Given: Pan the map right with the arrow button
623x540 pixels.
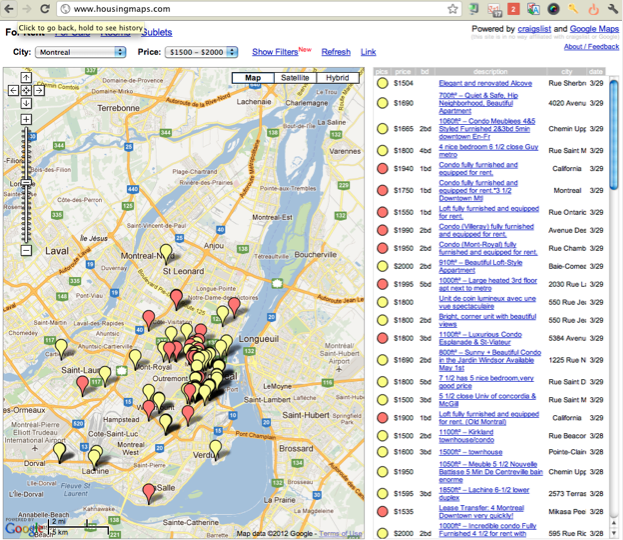Looking at the screenshot, I should click(39, 91).
